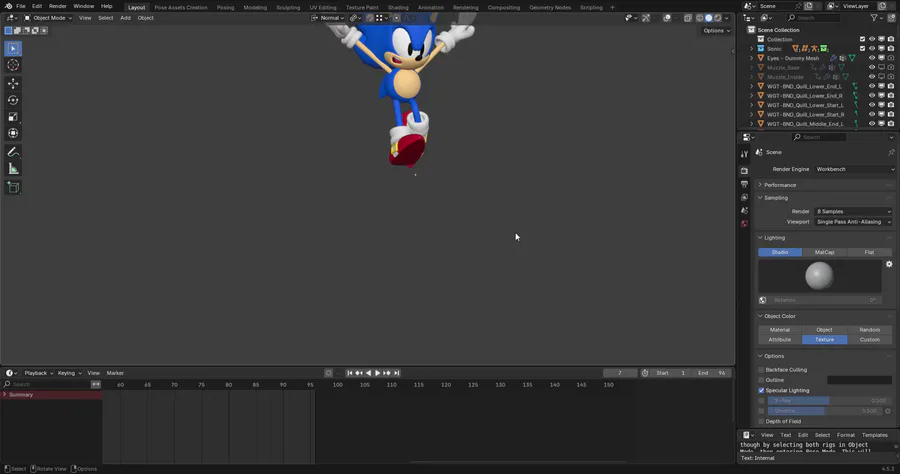The image size is (900, 474).
Task: Switch to Wireframe viewport shading
Action: [x=700, y=18]
